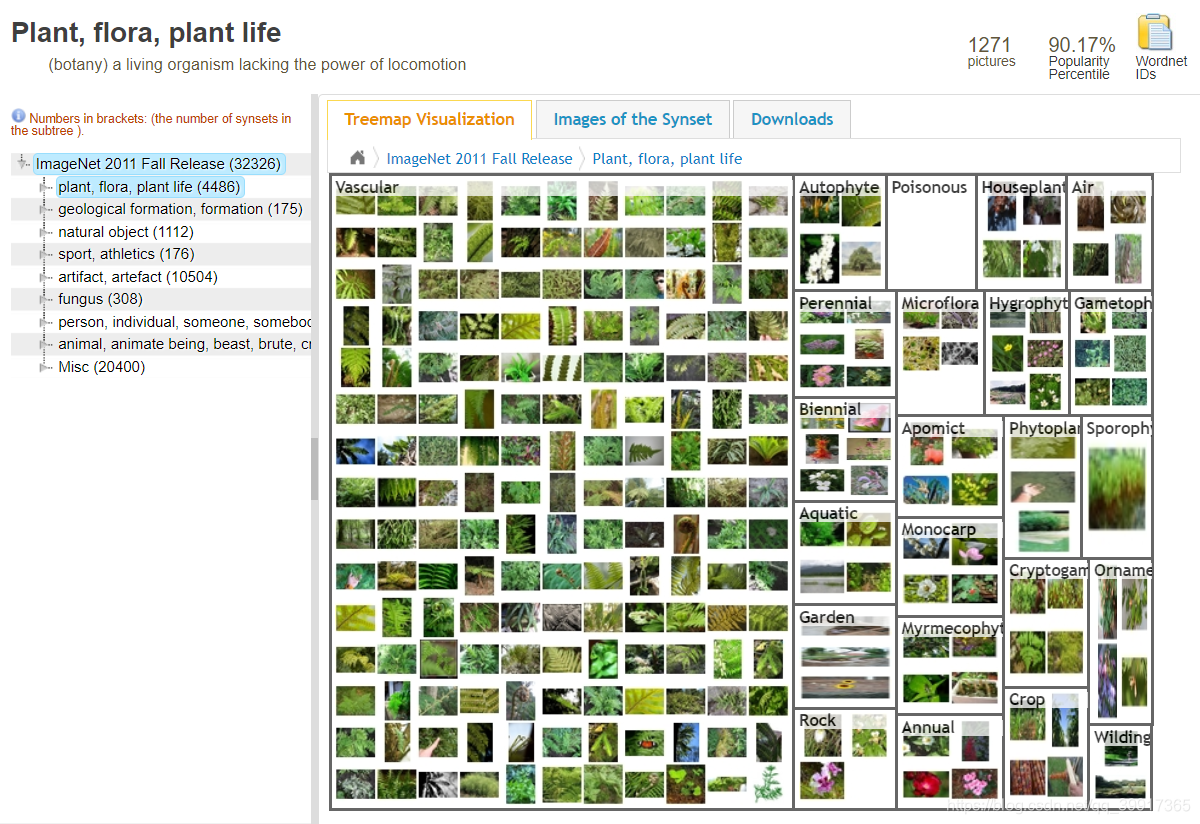Click the sunflower thumbnail in Garden cell
1200x824 pixels.
(844, 687)
